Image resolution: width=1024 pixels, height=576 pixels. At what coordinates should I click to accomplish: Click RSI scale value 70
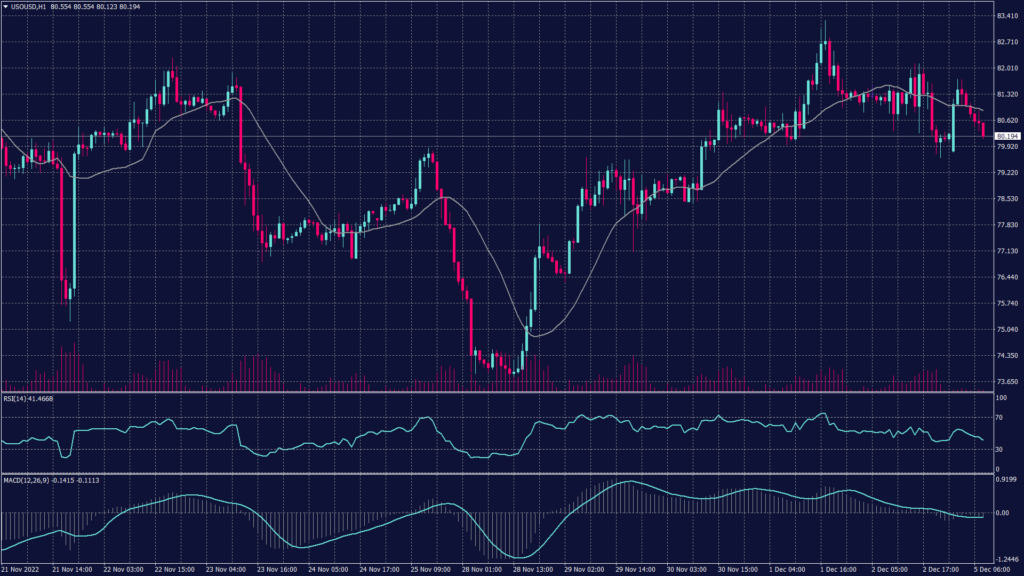1000,419
